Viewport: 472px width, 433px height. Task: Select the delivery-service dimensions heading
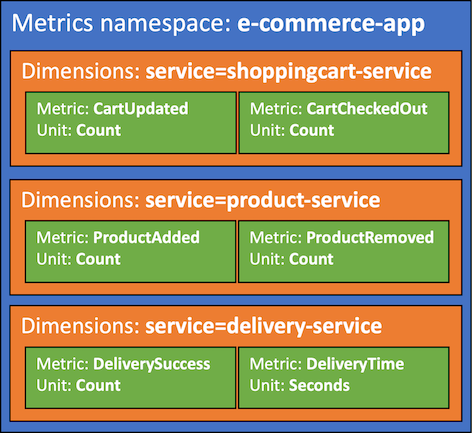(202, 327)
